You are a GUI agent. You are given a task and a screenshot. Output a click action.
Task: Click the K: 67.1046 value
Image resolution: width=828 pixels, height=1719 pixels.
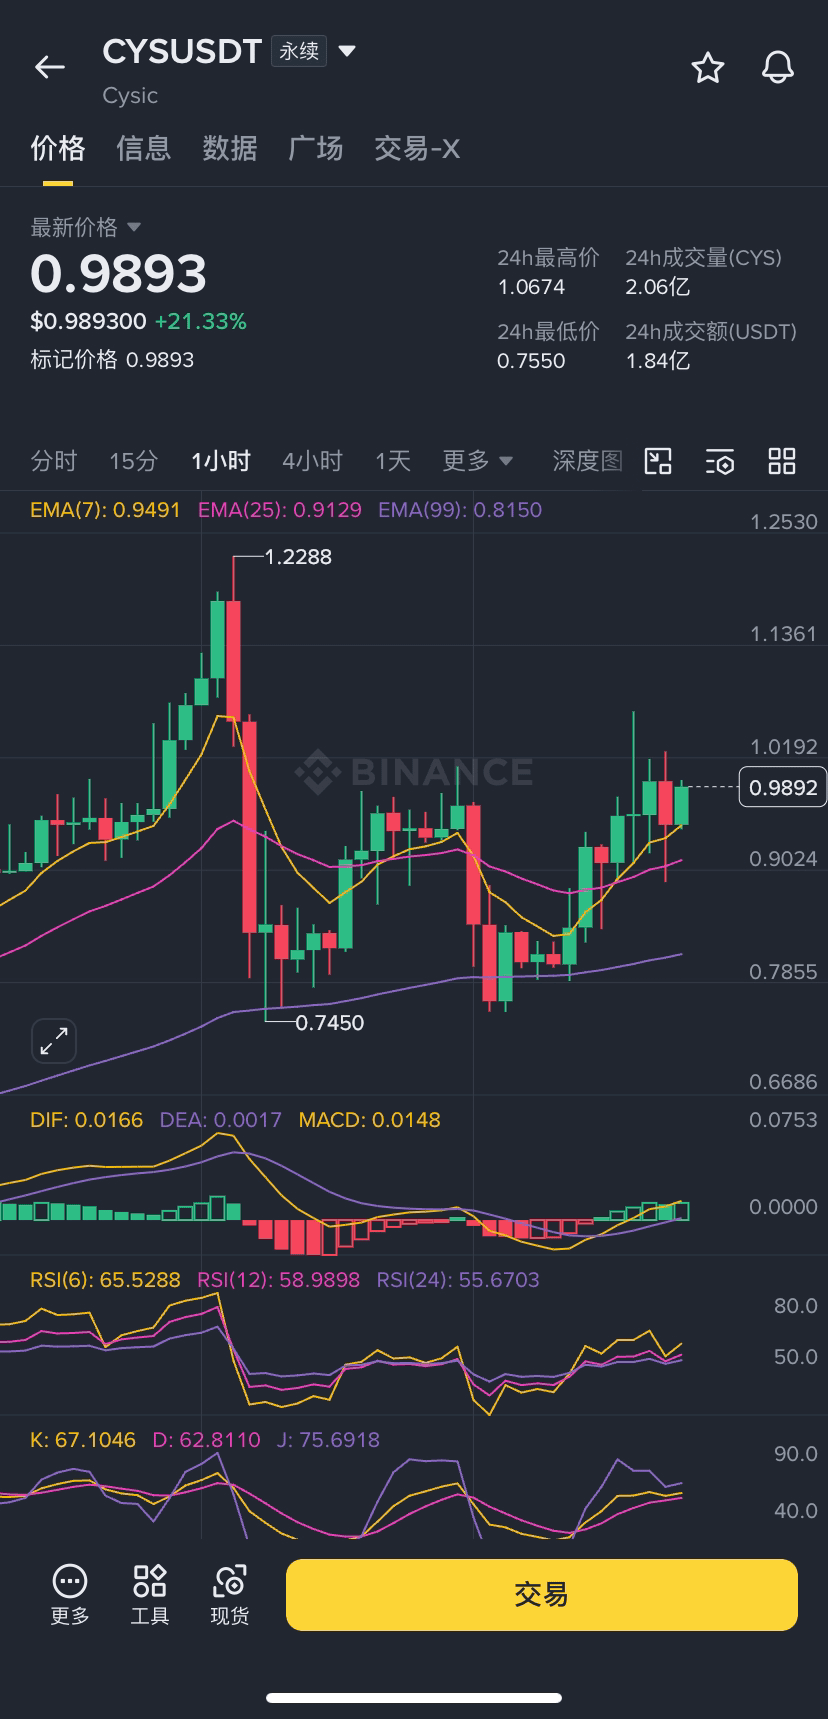(x=83, y=1440)
